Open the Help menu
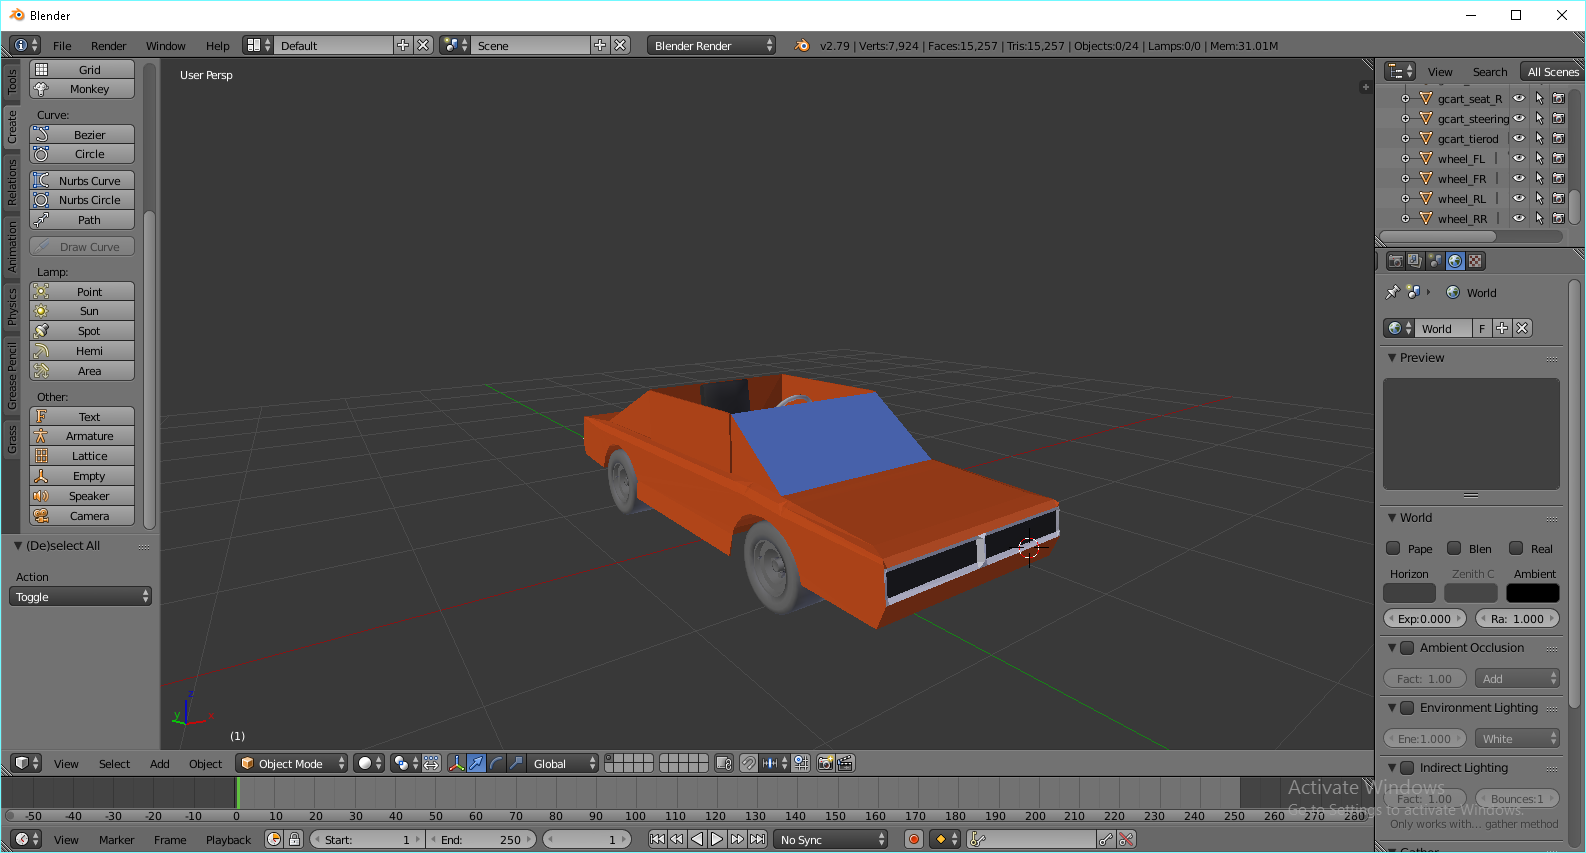The height and width of the screenshot is (853, 1586). point(218,46)
